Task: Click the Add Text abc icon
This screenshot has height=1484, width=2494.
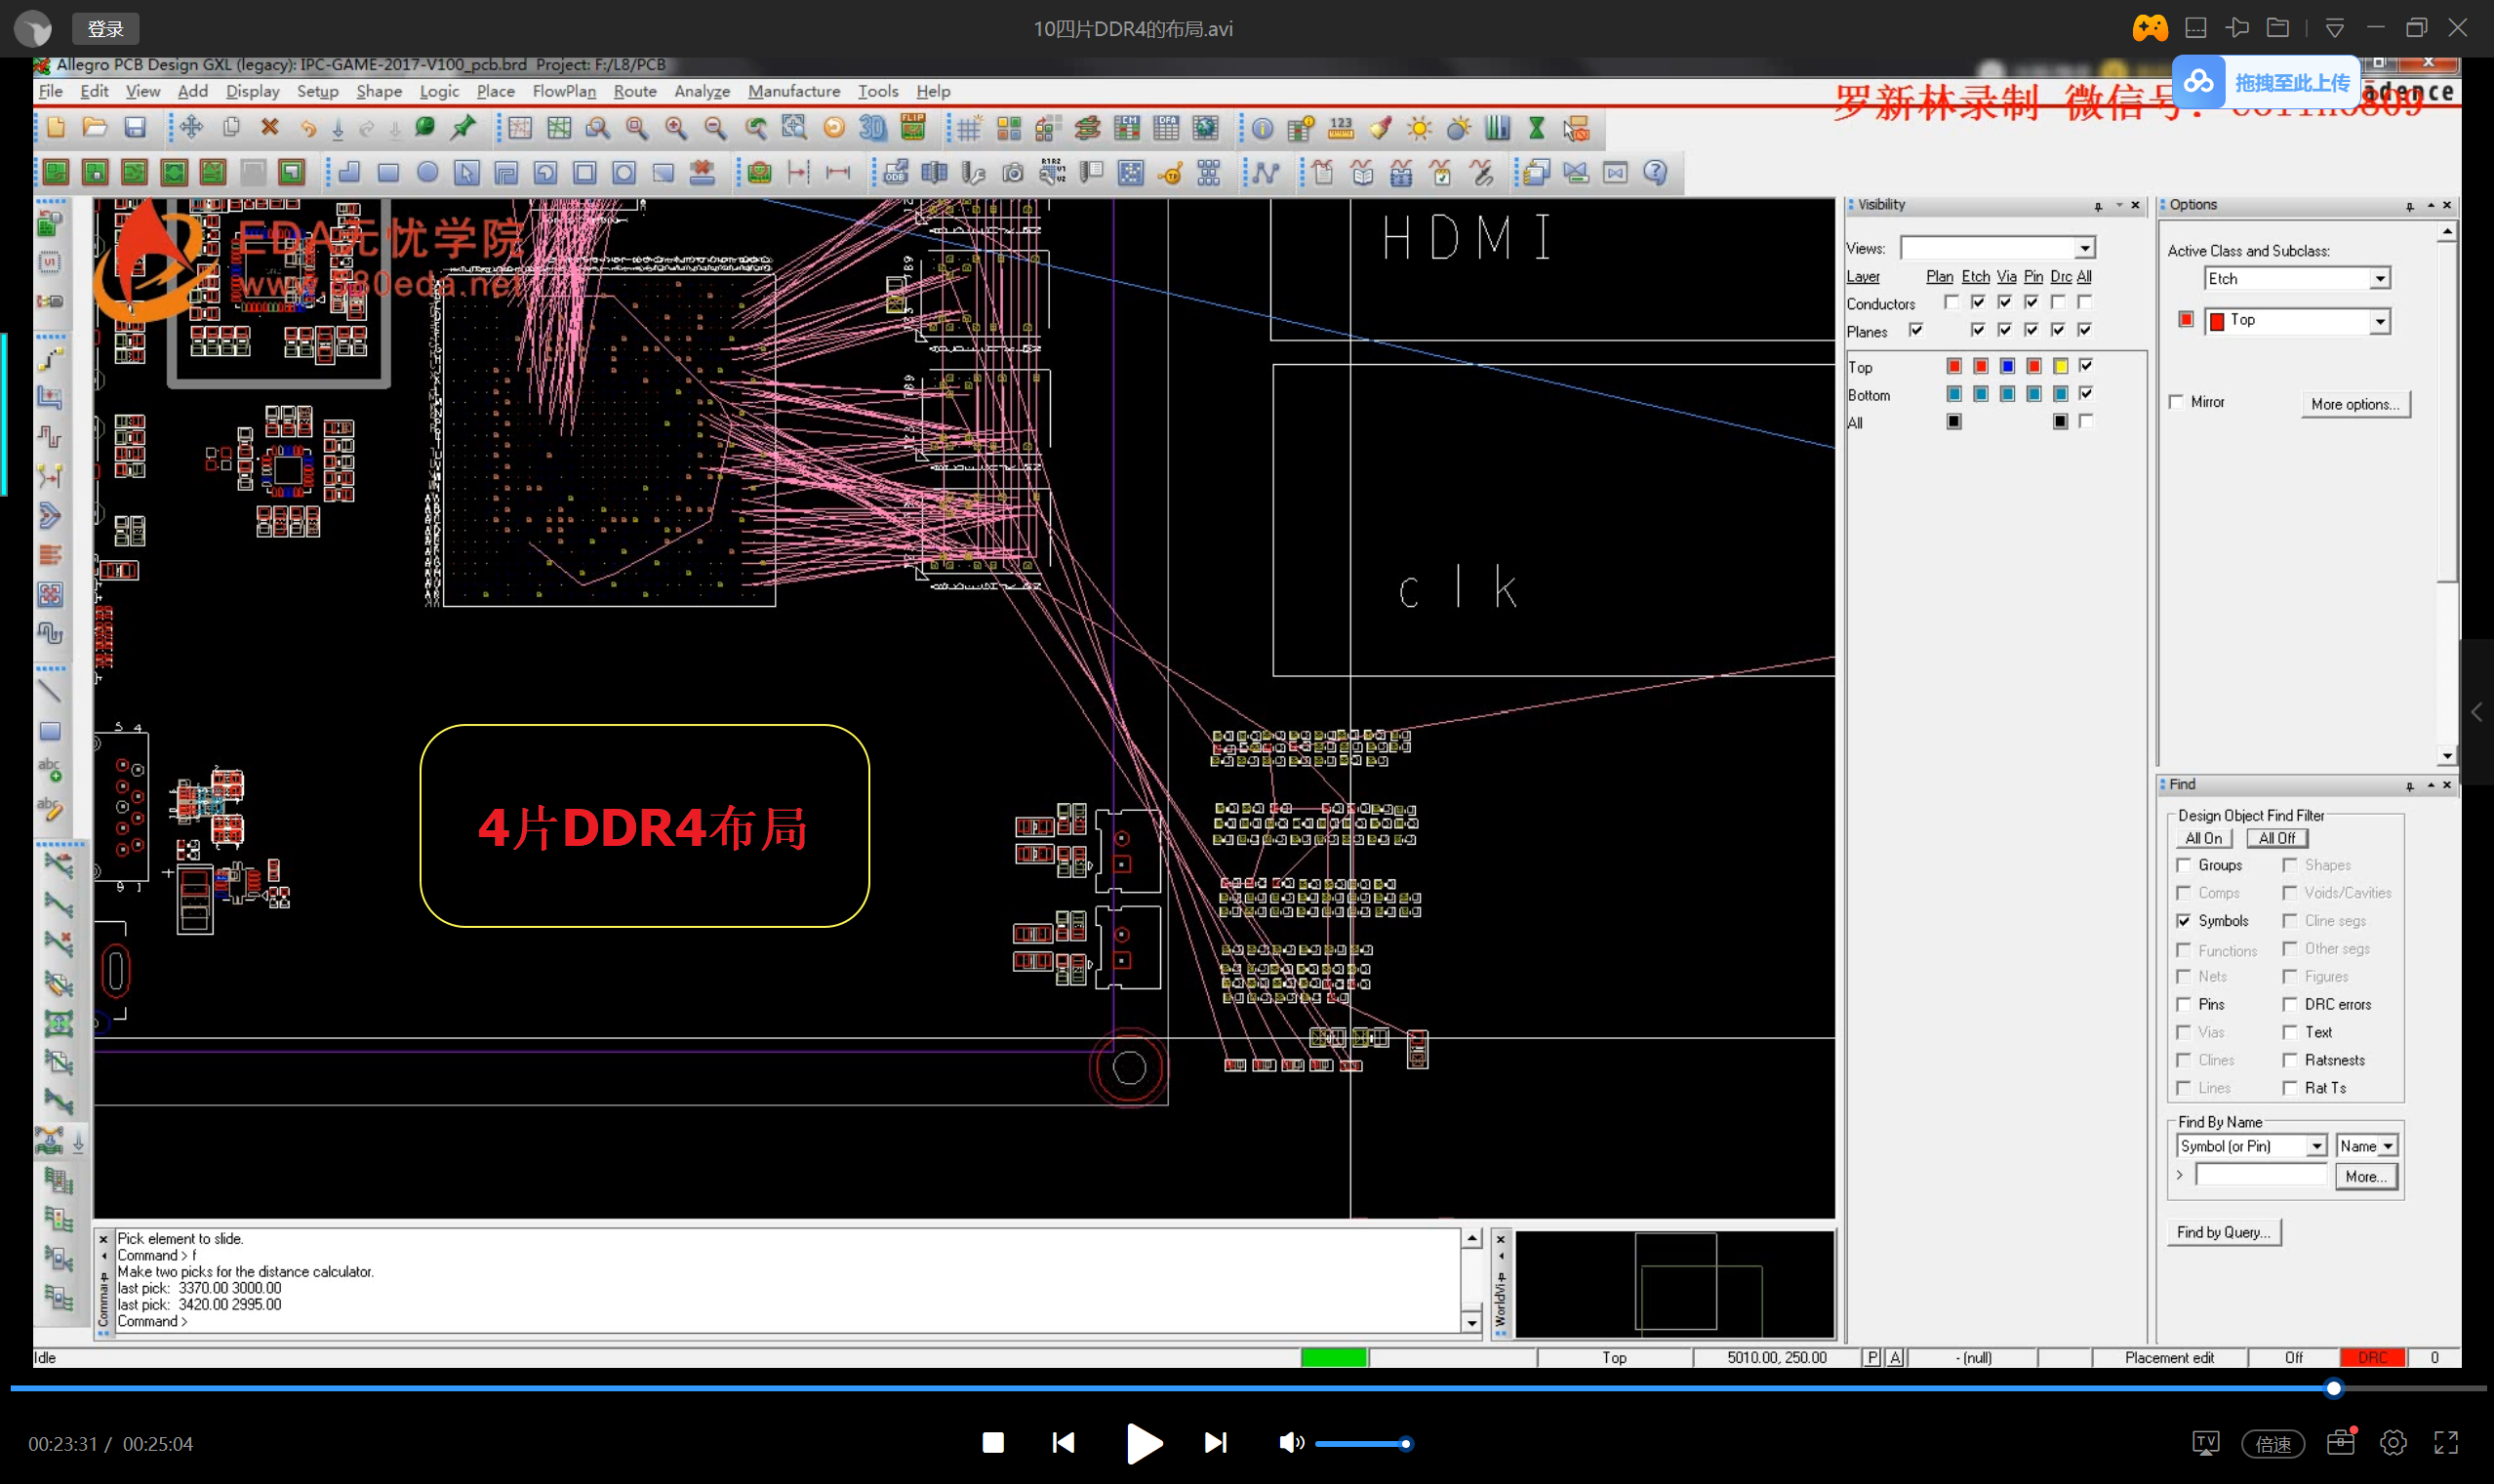Action: 50,770
